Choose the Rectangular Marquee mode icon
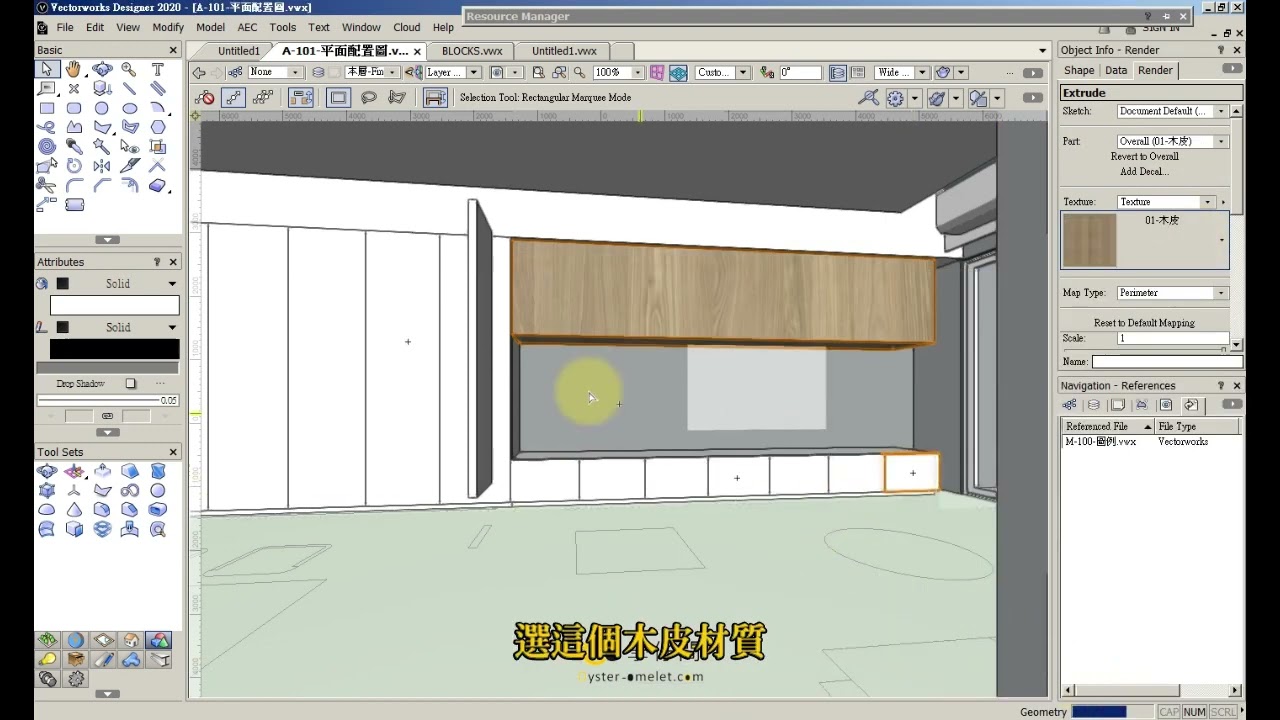 [339, 97]
